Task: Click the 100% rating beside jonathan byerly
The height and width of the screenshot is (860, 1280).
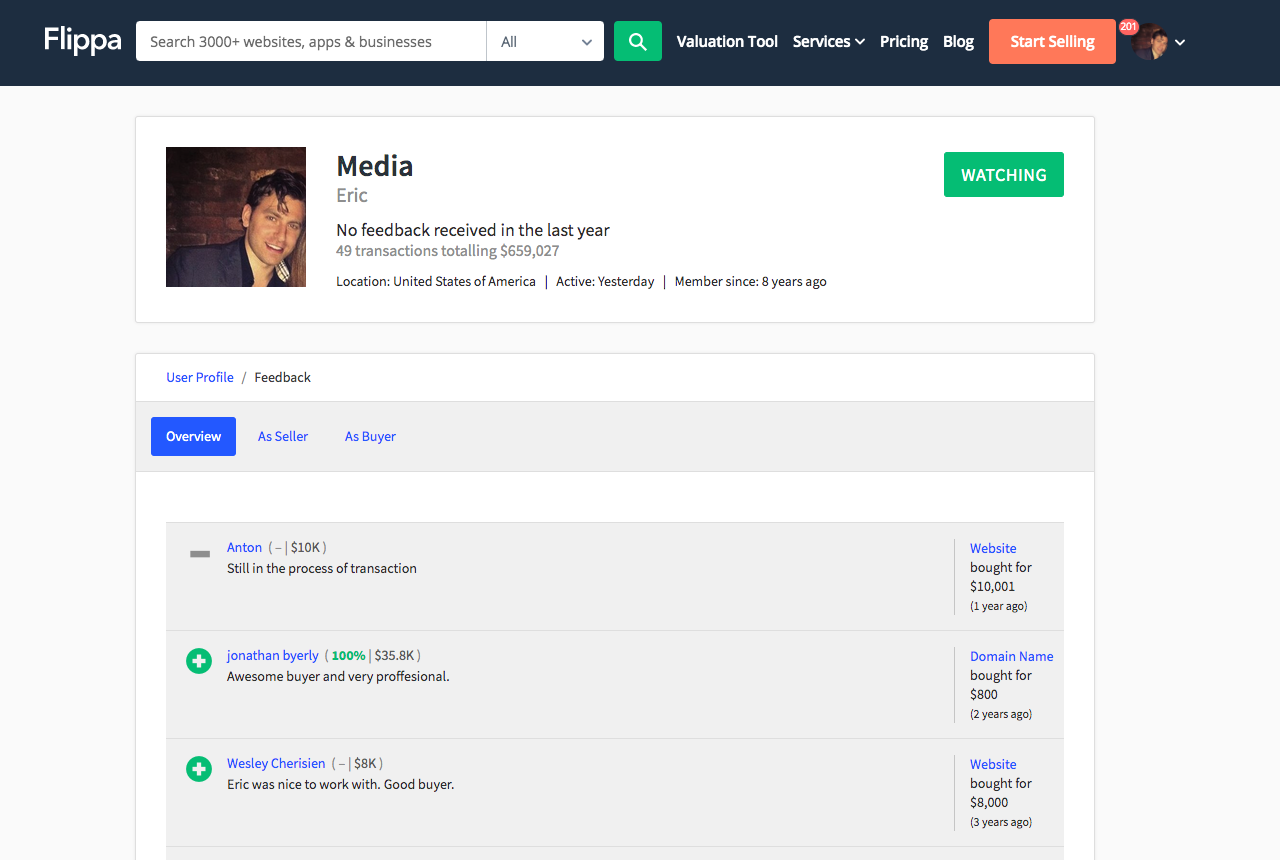Action: click(x=348, y=655)
